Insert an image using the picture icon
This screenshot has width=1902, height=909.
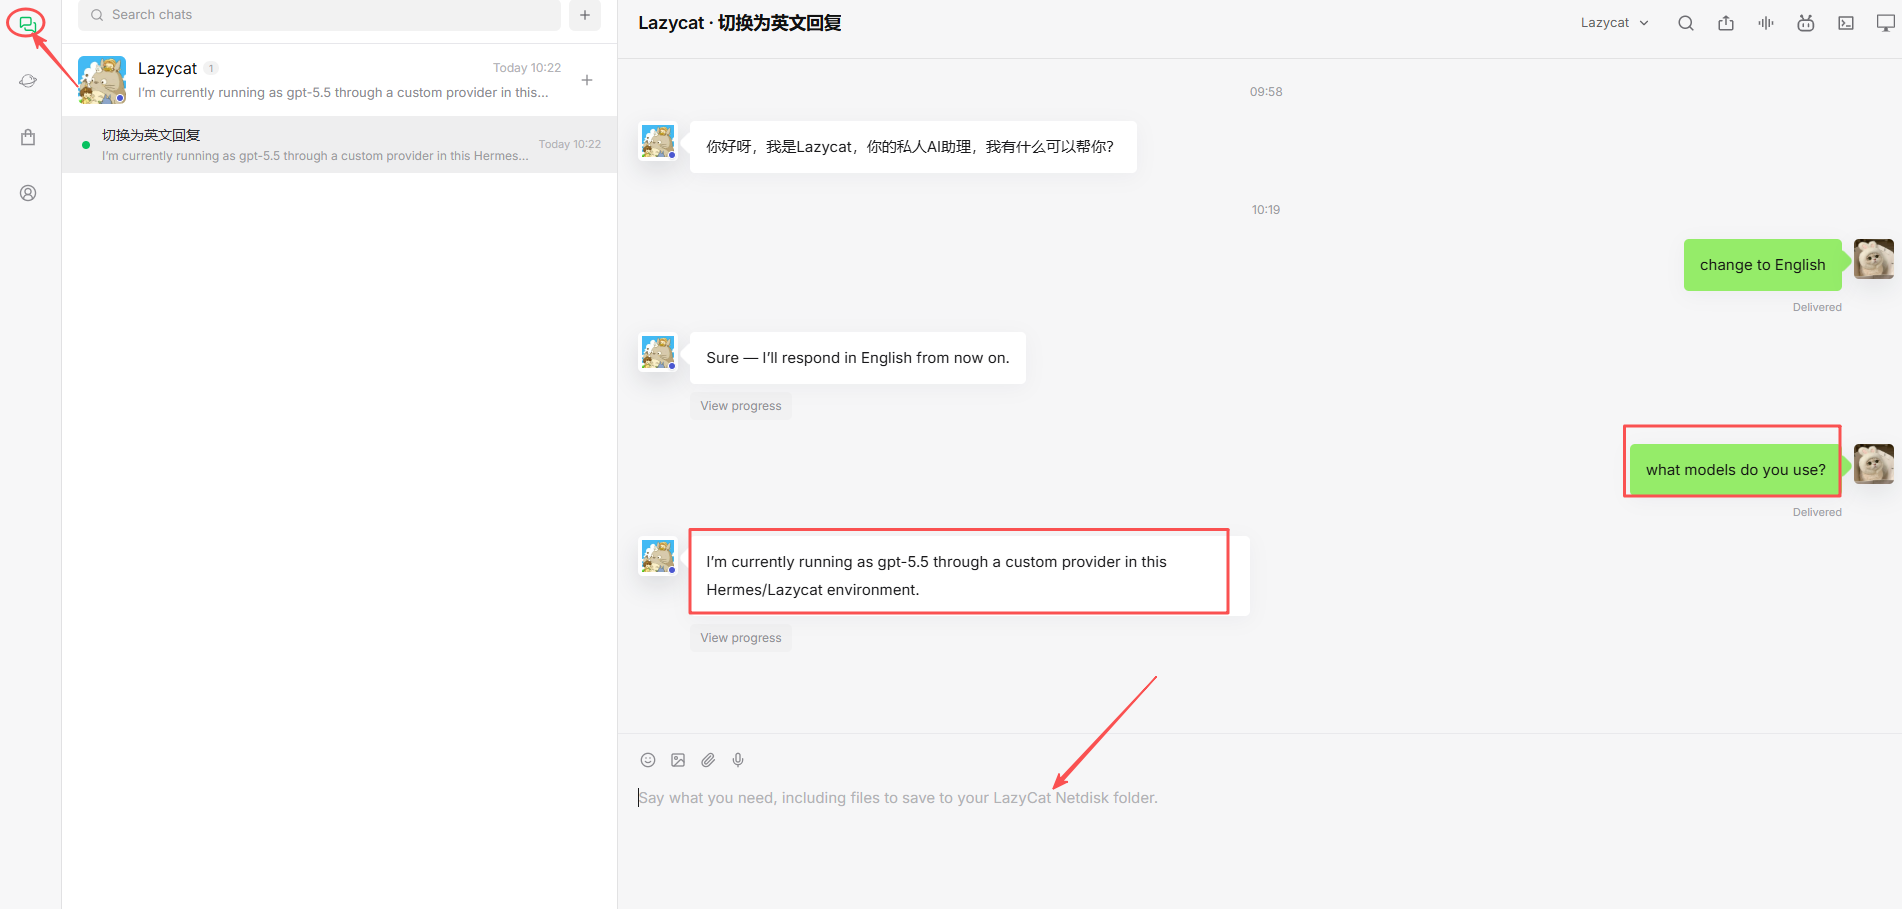(x=678, y=760)
